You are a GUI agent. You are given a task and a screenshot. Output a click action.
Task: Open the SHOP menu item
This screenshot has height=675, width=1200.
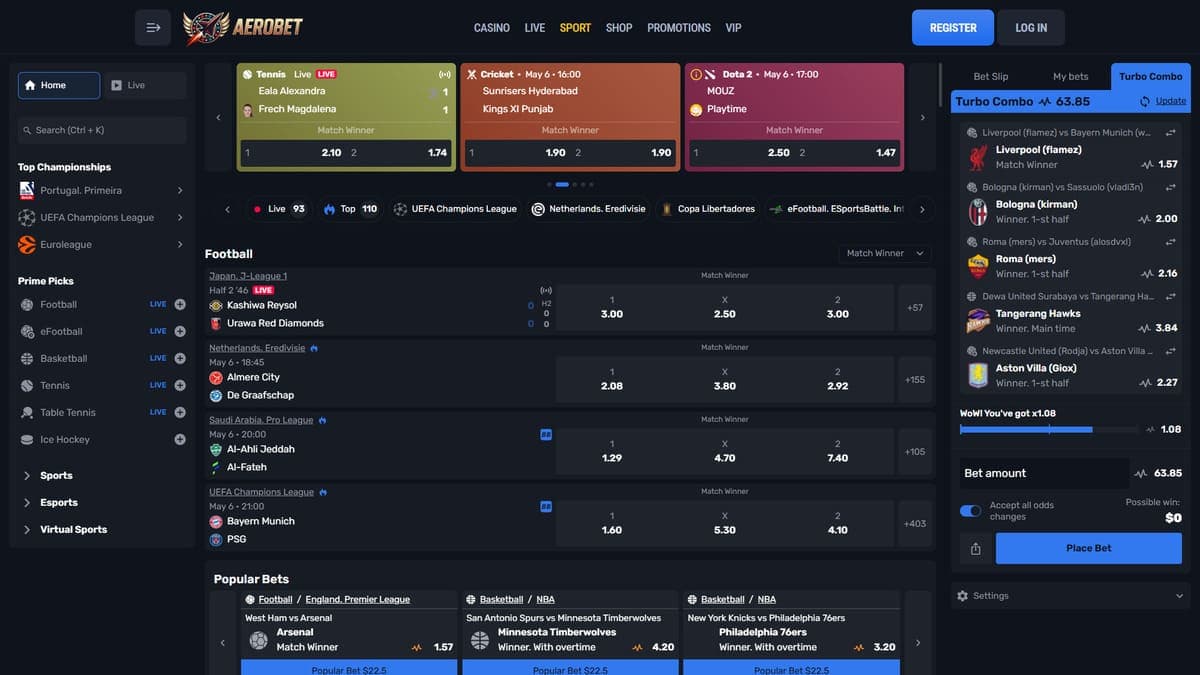619,28
